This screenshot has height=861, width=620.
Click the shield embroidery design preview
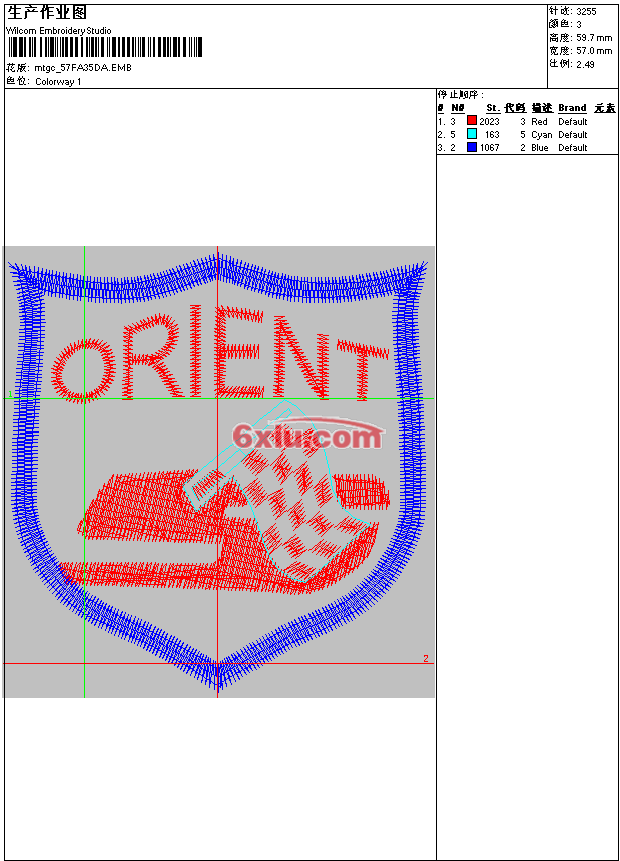(219, 472)
